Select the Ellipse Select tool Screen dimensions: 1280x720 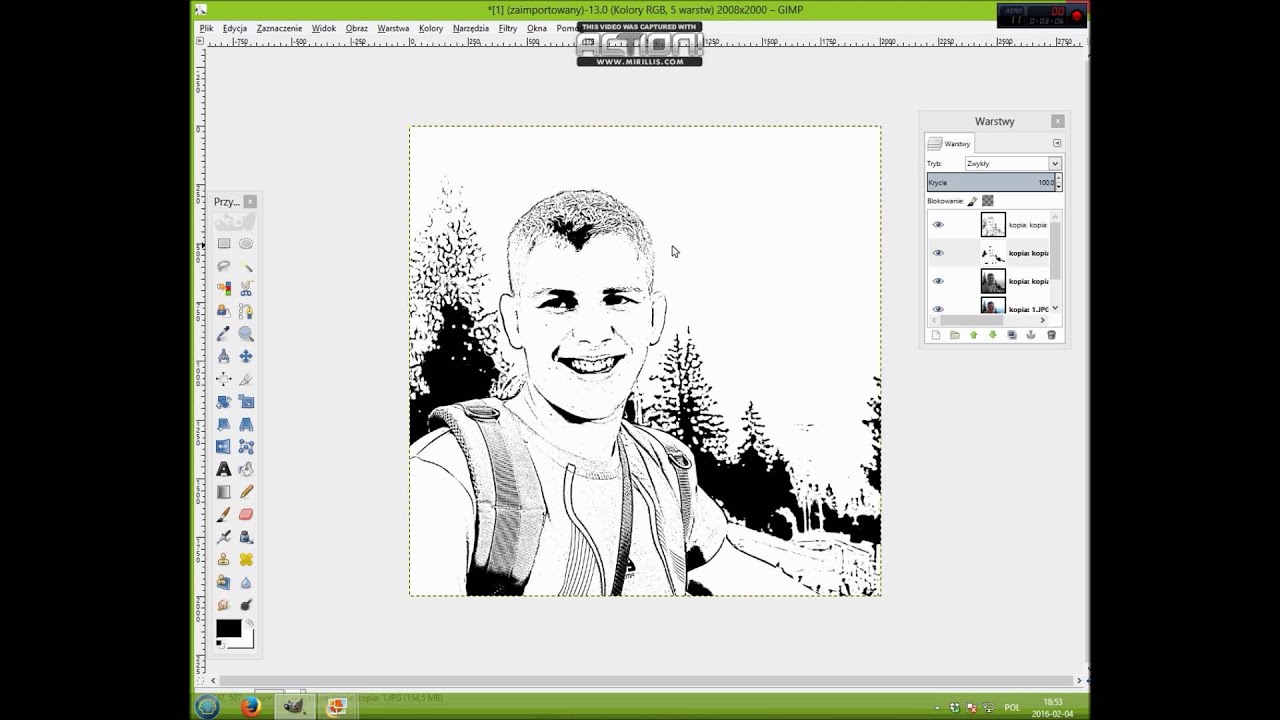pos(246,243)
